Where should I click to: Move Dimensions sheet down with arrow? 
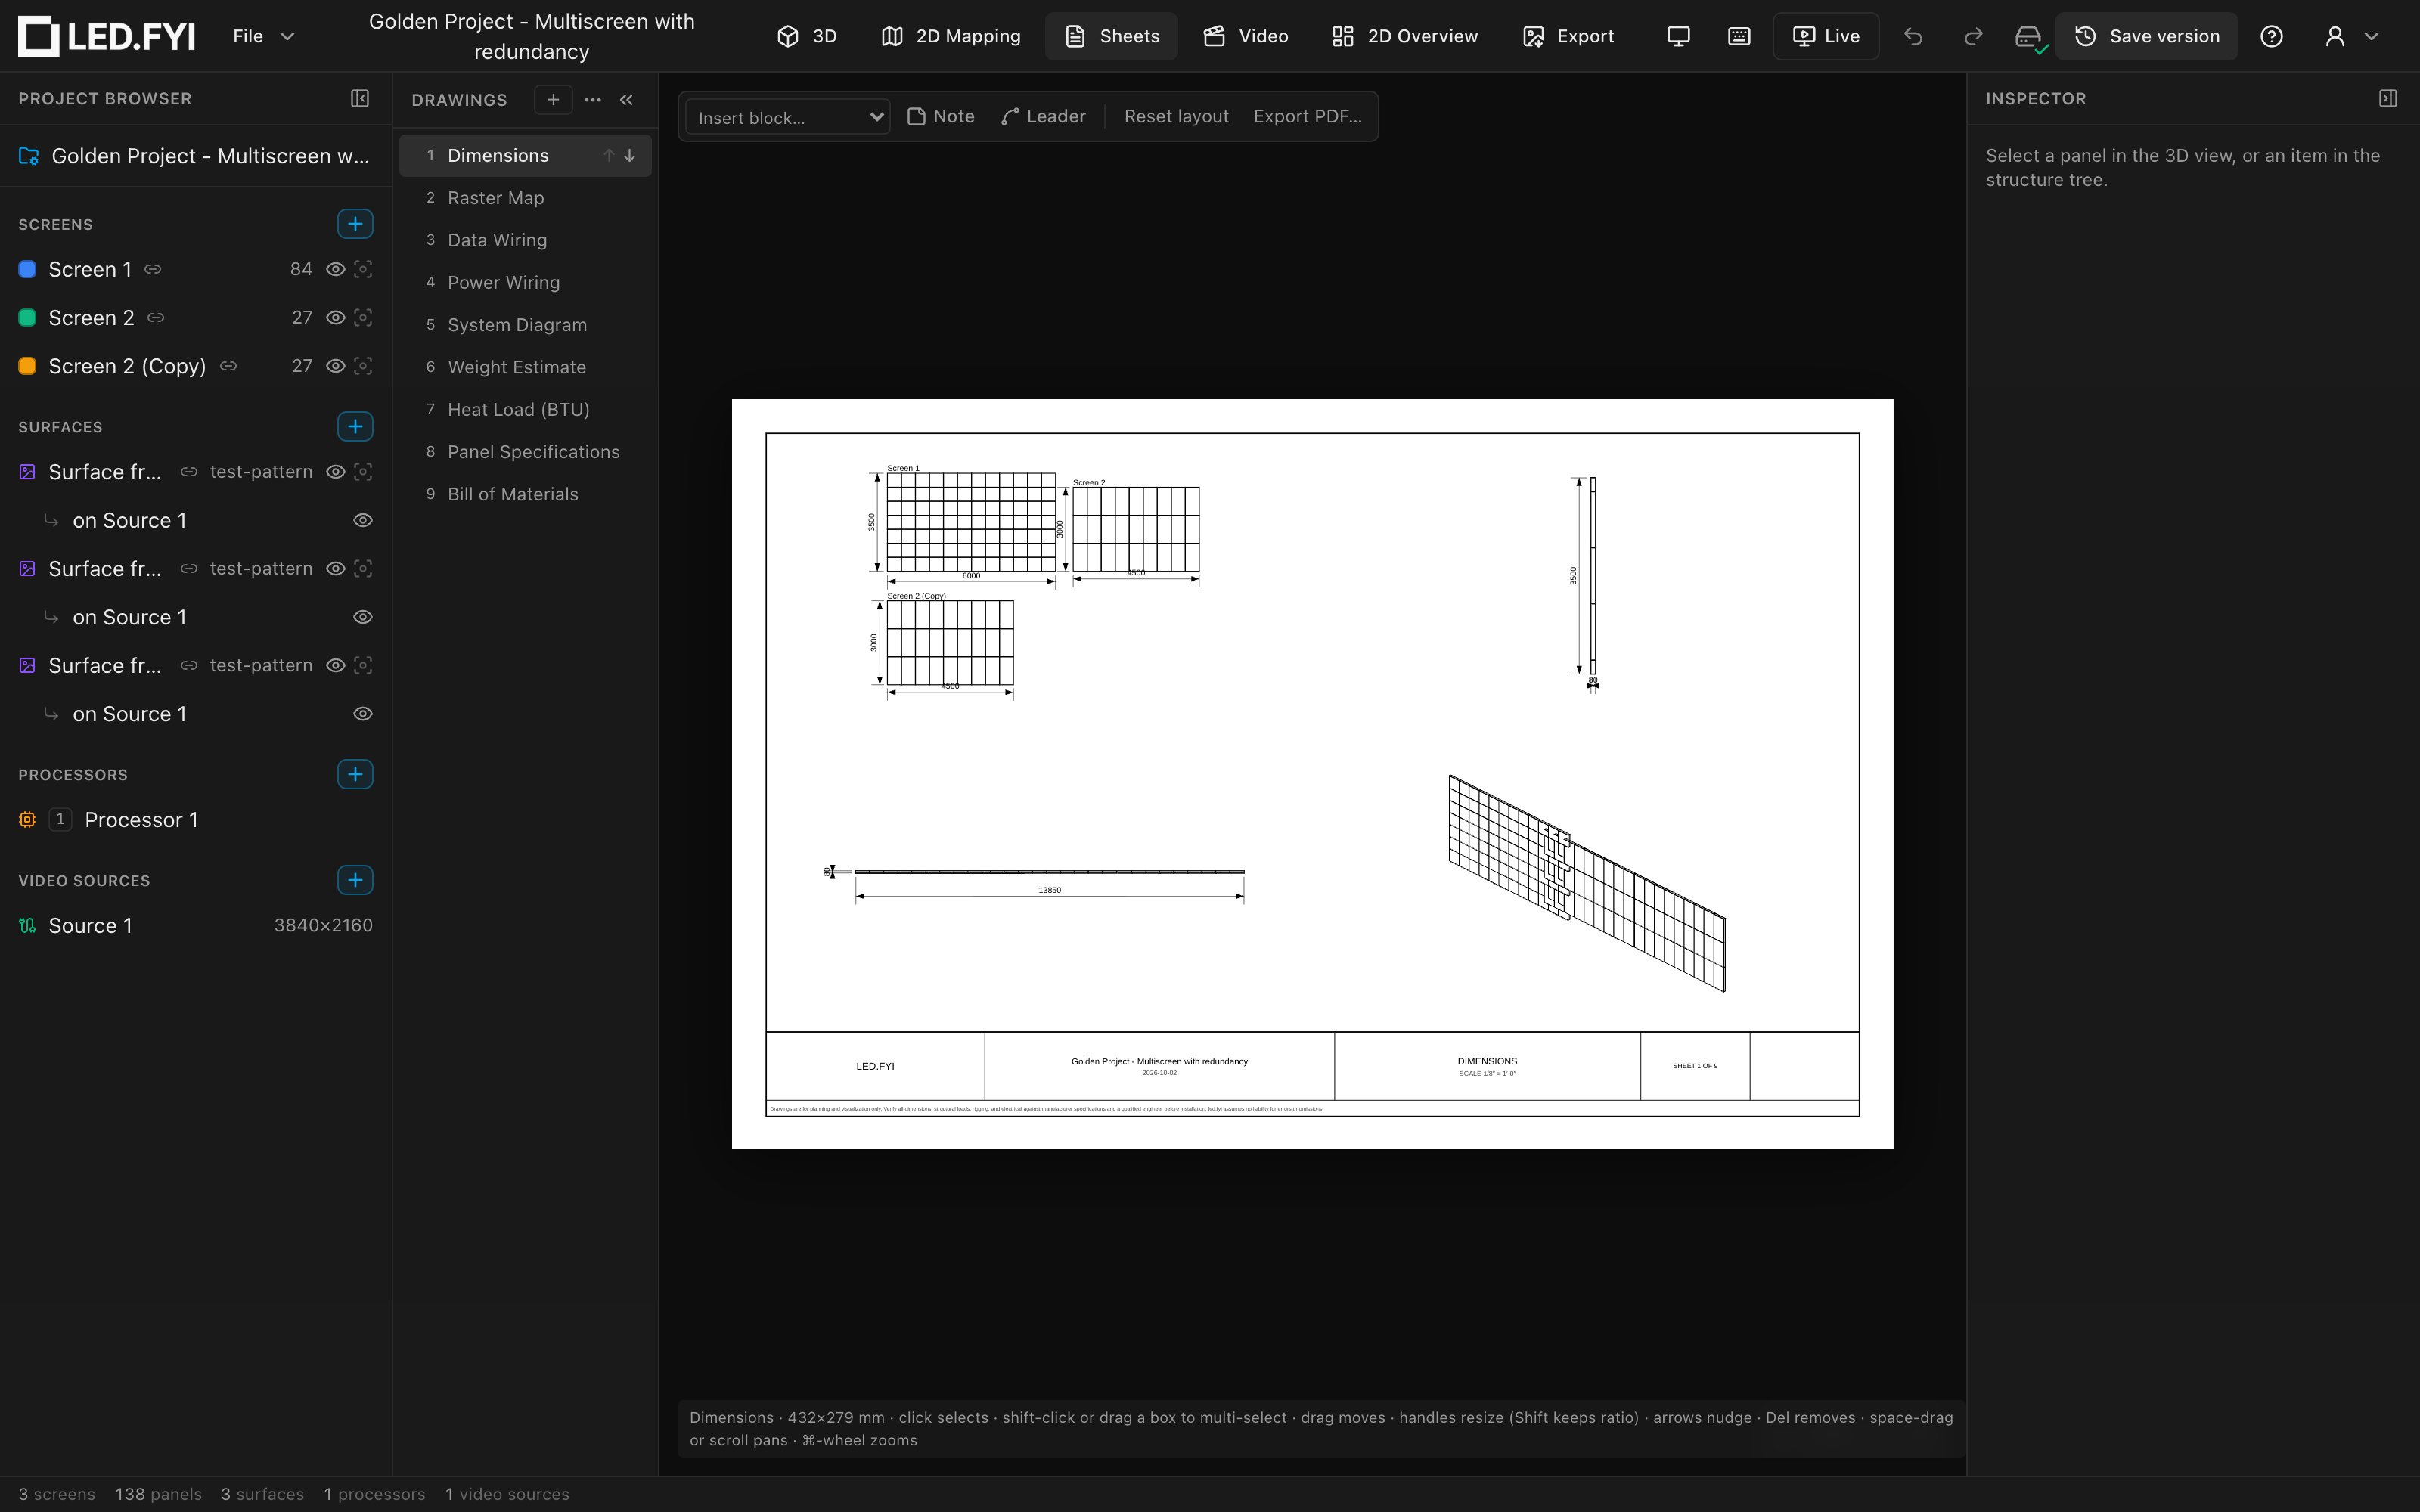(630, 155)
